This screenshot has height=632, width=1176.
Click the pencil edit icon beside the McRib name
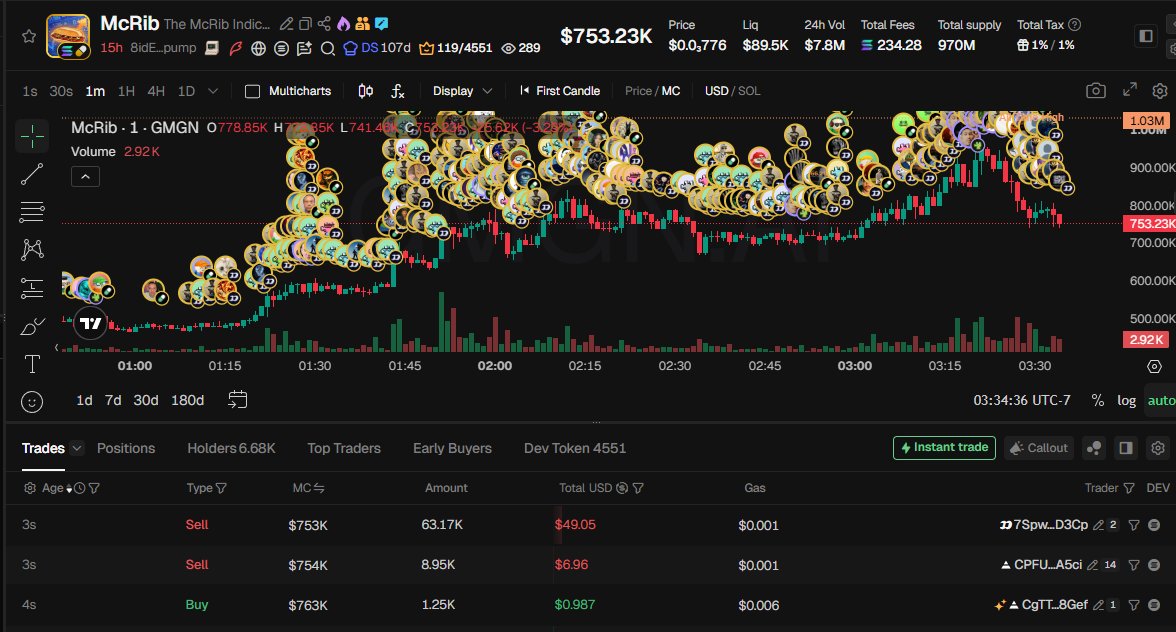pyautogui.click(x=286, y=24)
